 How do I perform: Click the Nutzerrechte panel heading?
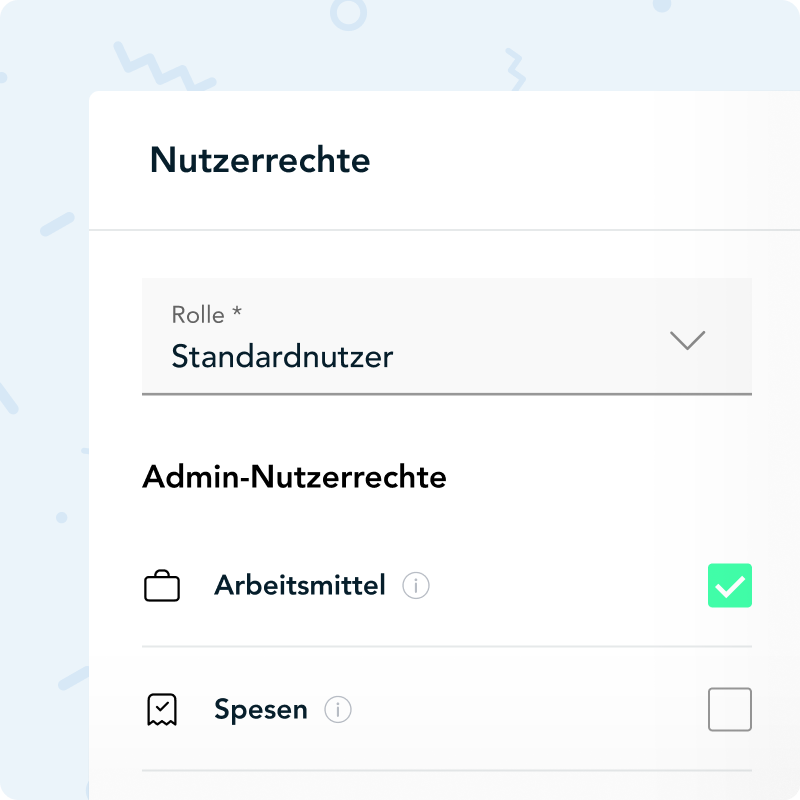[x=260, y=160]
